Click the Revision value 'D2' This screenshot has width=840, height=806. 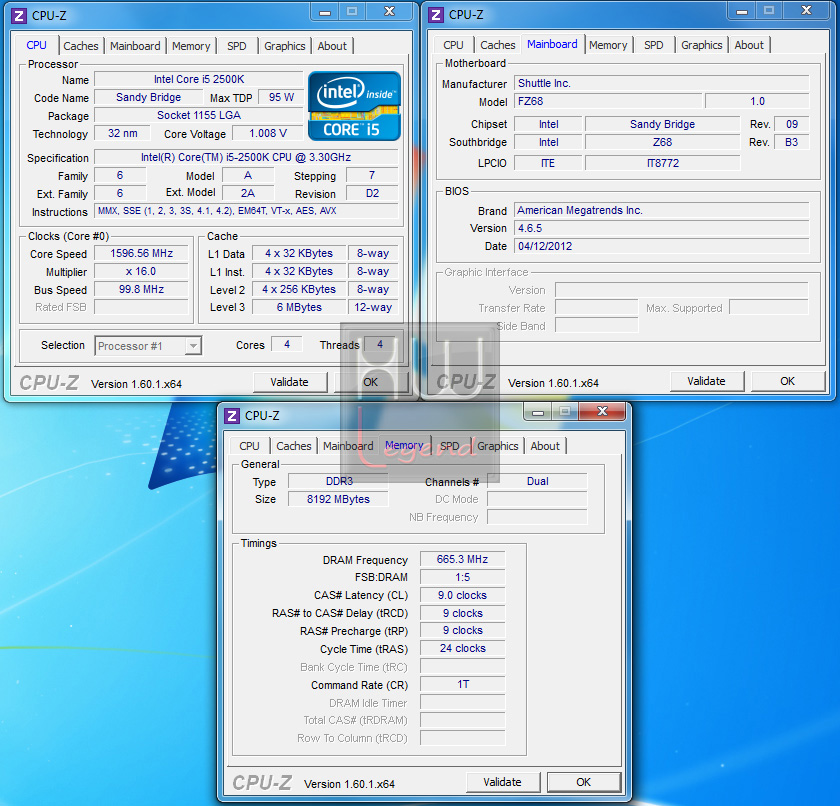pyautogui.click(x=372, y=193)
